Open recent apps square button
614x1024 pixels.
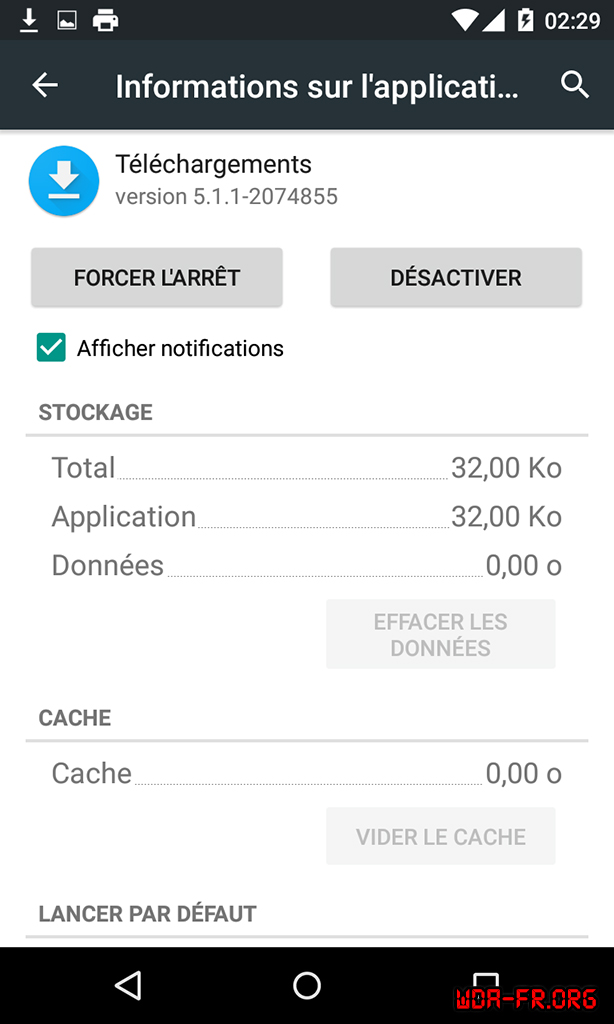pyautogui.click(x=485, y=985)
